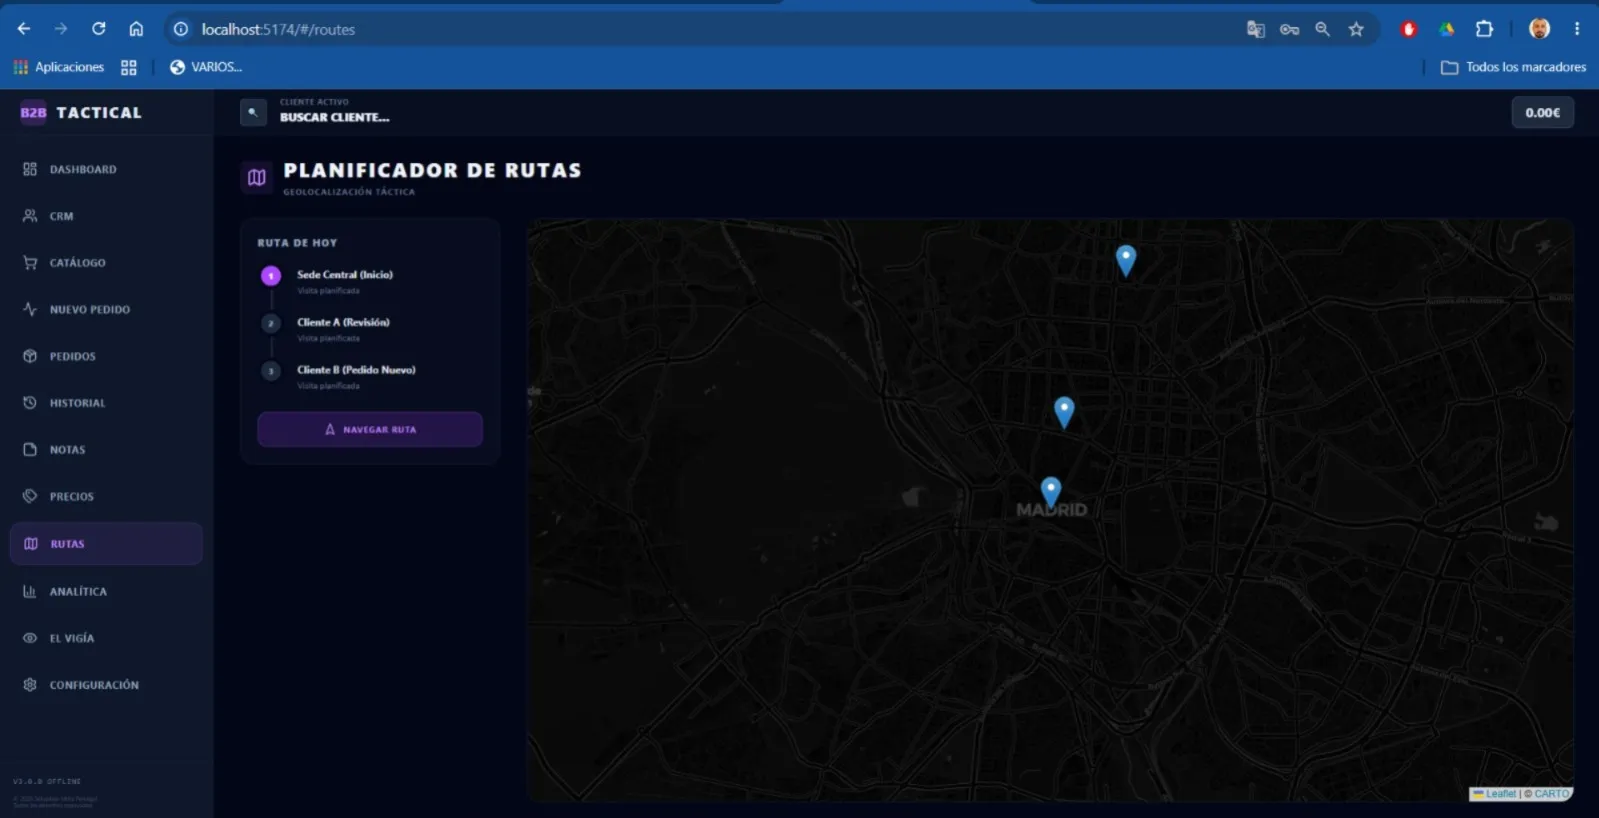Image resolution: width=1599 pixels, height=818 pixels.
Task: Select step 3 Cliente B (Pedido Nuevo)
Action: pyautogui.click(x=271, y=371)
